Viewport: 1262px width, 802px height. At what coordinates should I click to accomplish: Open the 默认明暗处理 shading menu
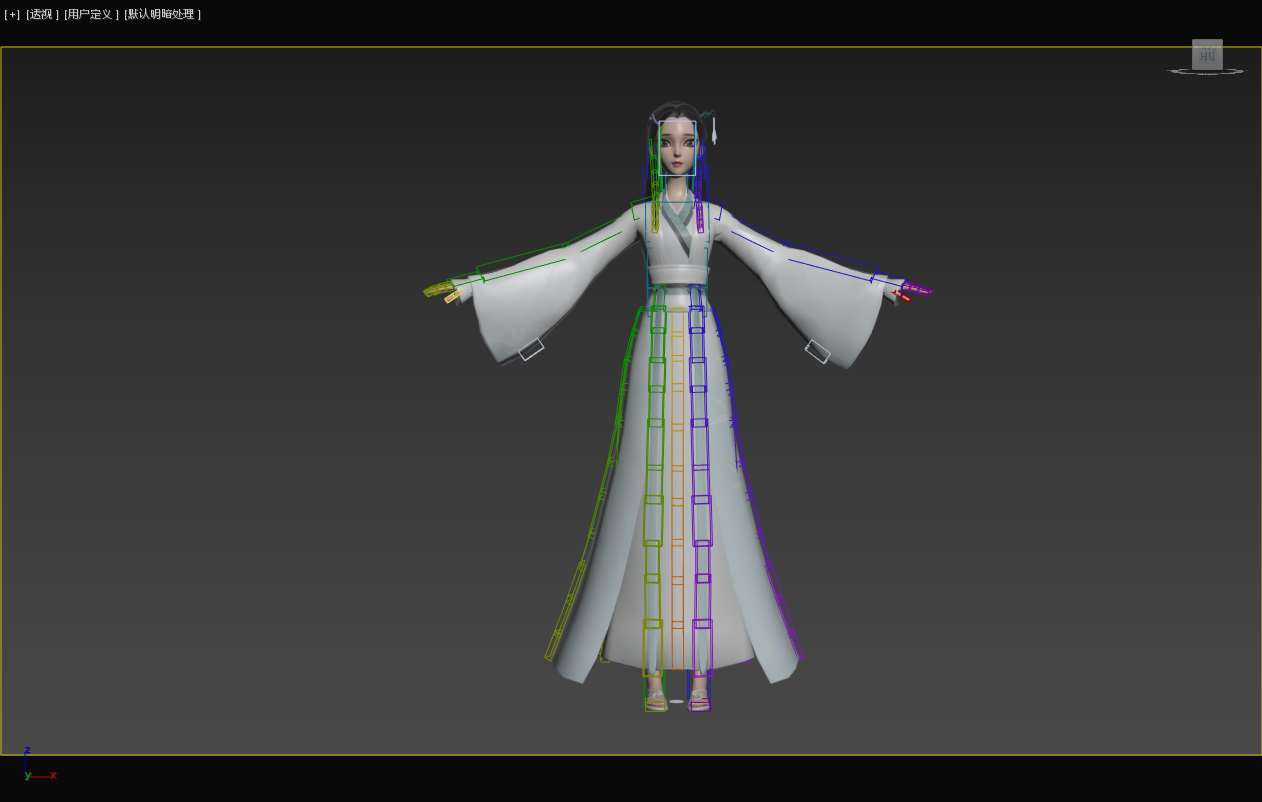(162, 14)
